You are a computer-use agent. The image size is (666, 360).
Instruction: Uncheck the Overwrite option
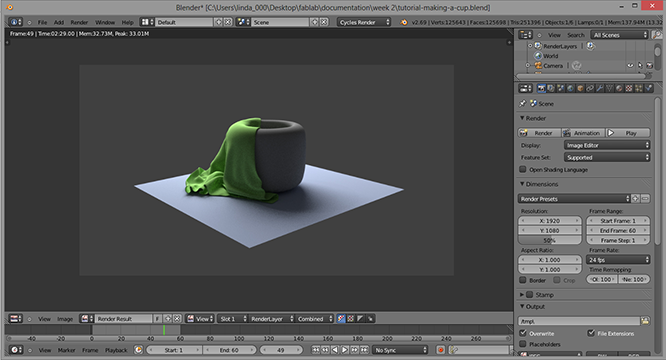(x=523, y=333)
